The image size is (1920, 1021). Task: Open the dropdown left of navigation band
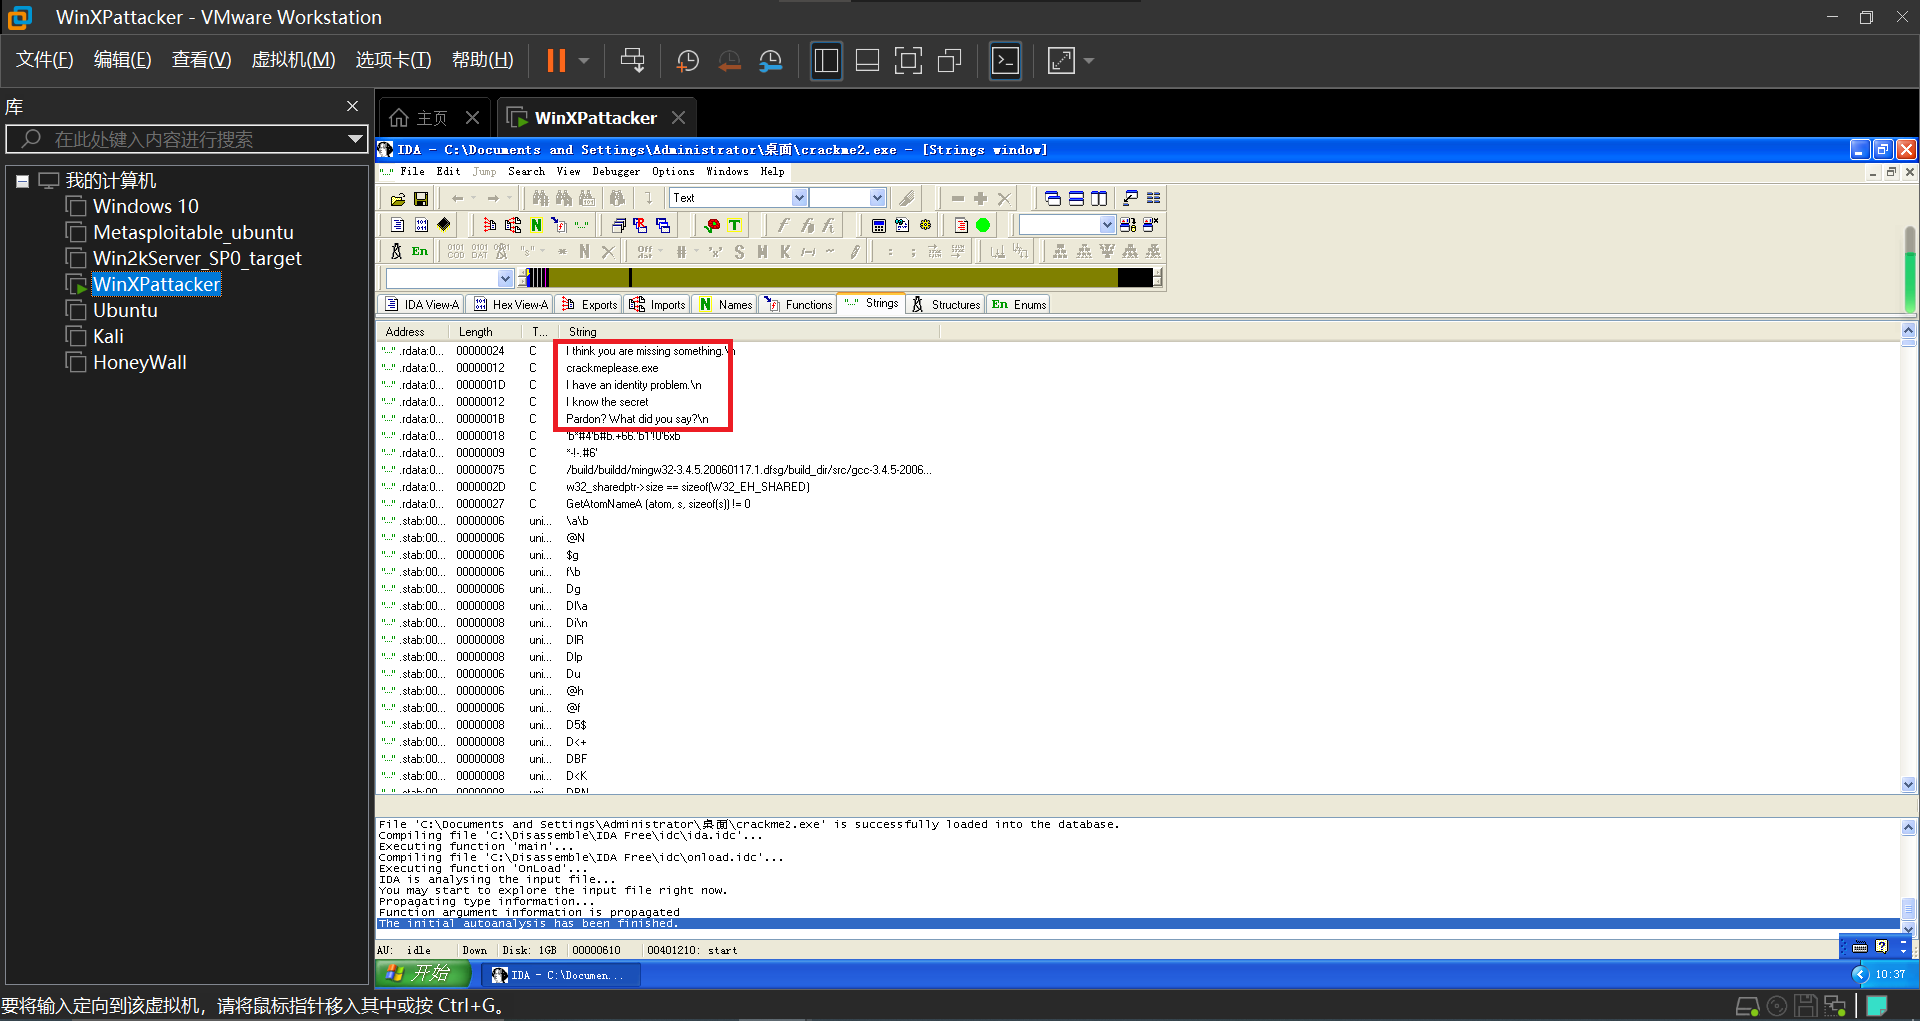coord(505,278)
